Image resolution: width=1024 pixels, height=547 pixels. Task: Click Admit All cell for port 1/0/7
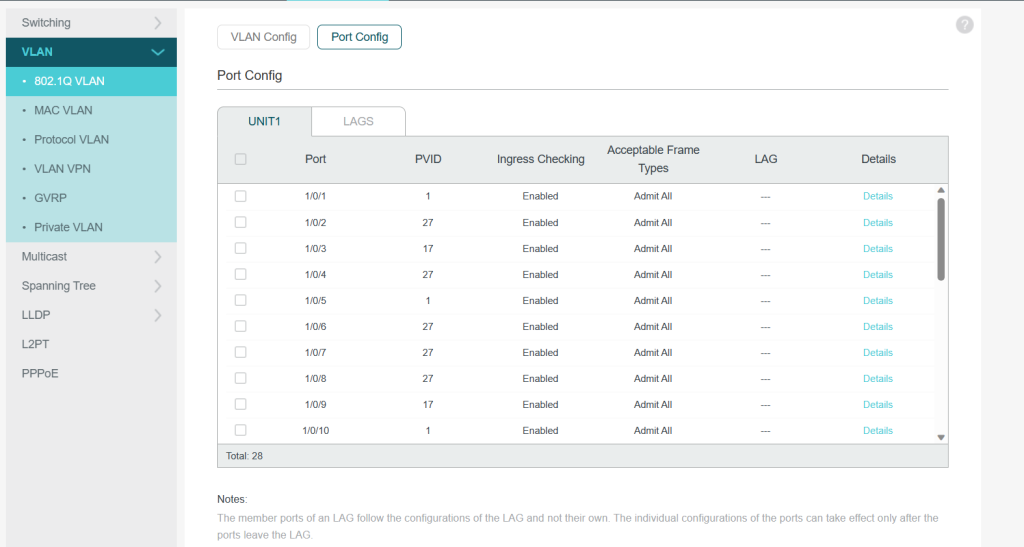[653, 352]
